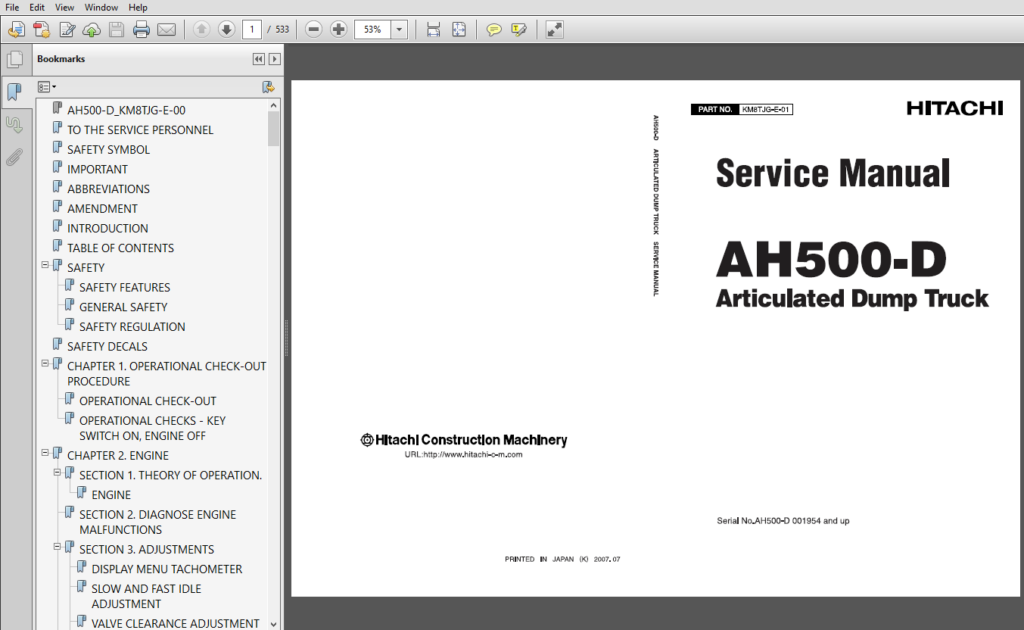This screenshot has width=1024, height=630.
Task: Open AH500-D_KM8TJG-E-00 bookmark
Action: tap(126, 110)
